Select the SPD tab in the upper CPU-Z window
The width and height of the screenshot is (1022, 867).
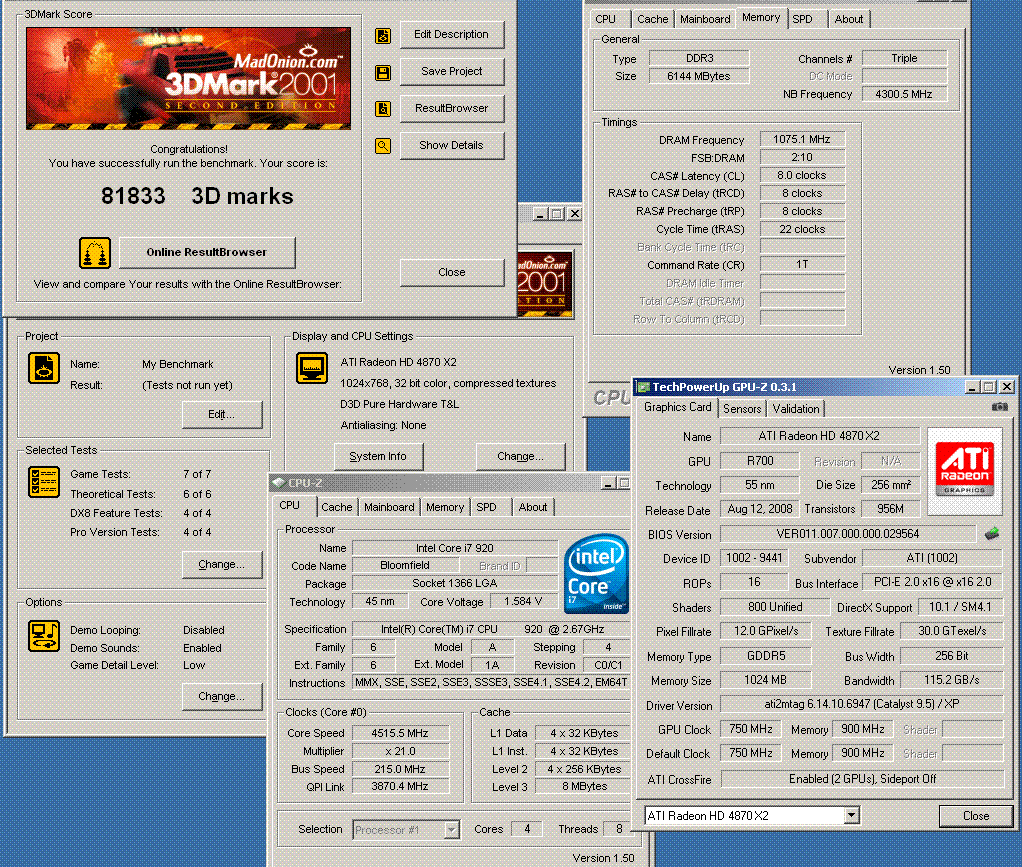tap(802, 20)
